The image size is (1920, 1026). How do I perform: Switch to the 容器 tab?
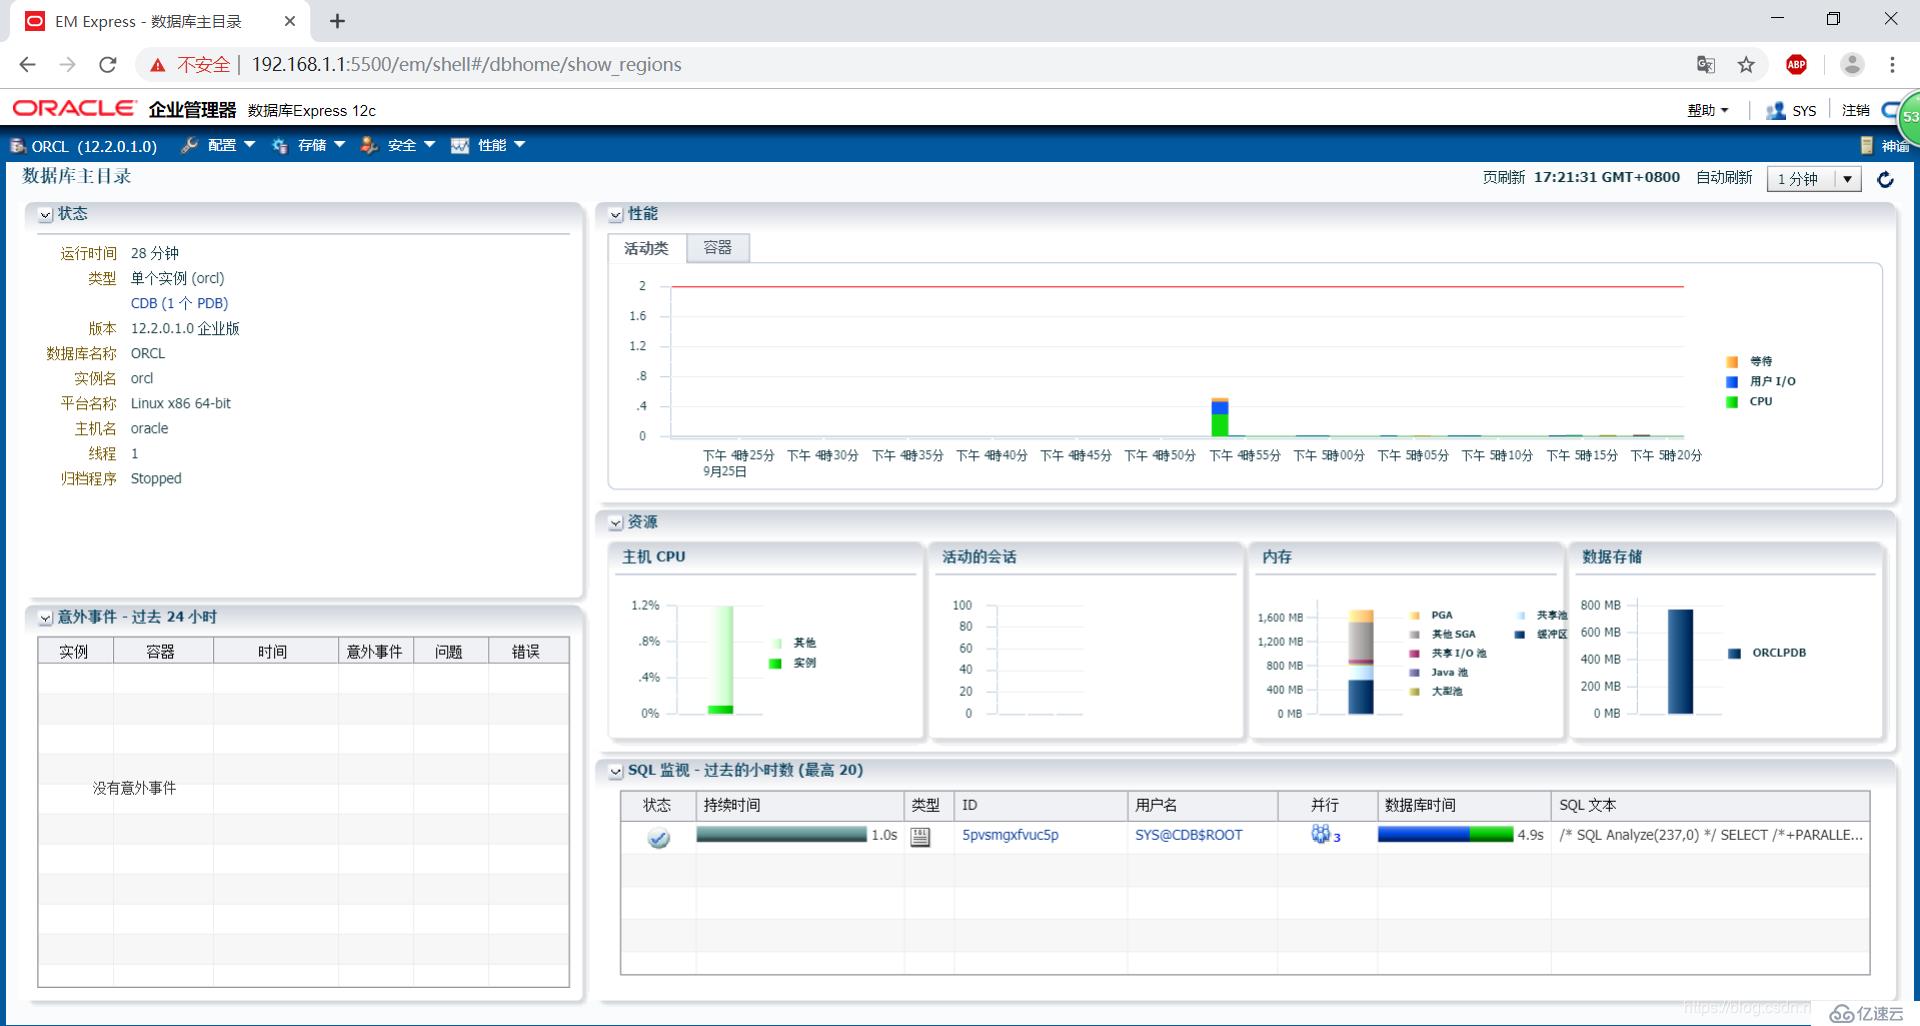pyautogui.click(x=717, y=247)
